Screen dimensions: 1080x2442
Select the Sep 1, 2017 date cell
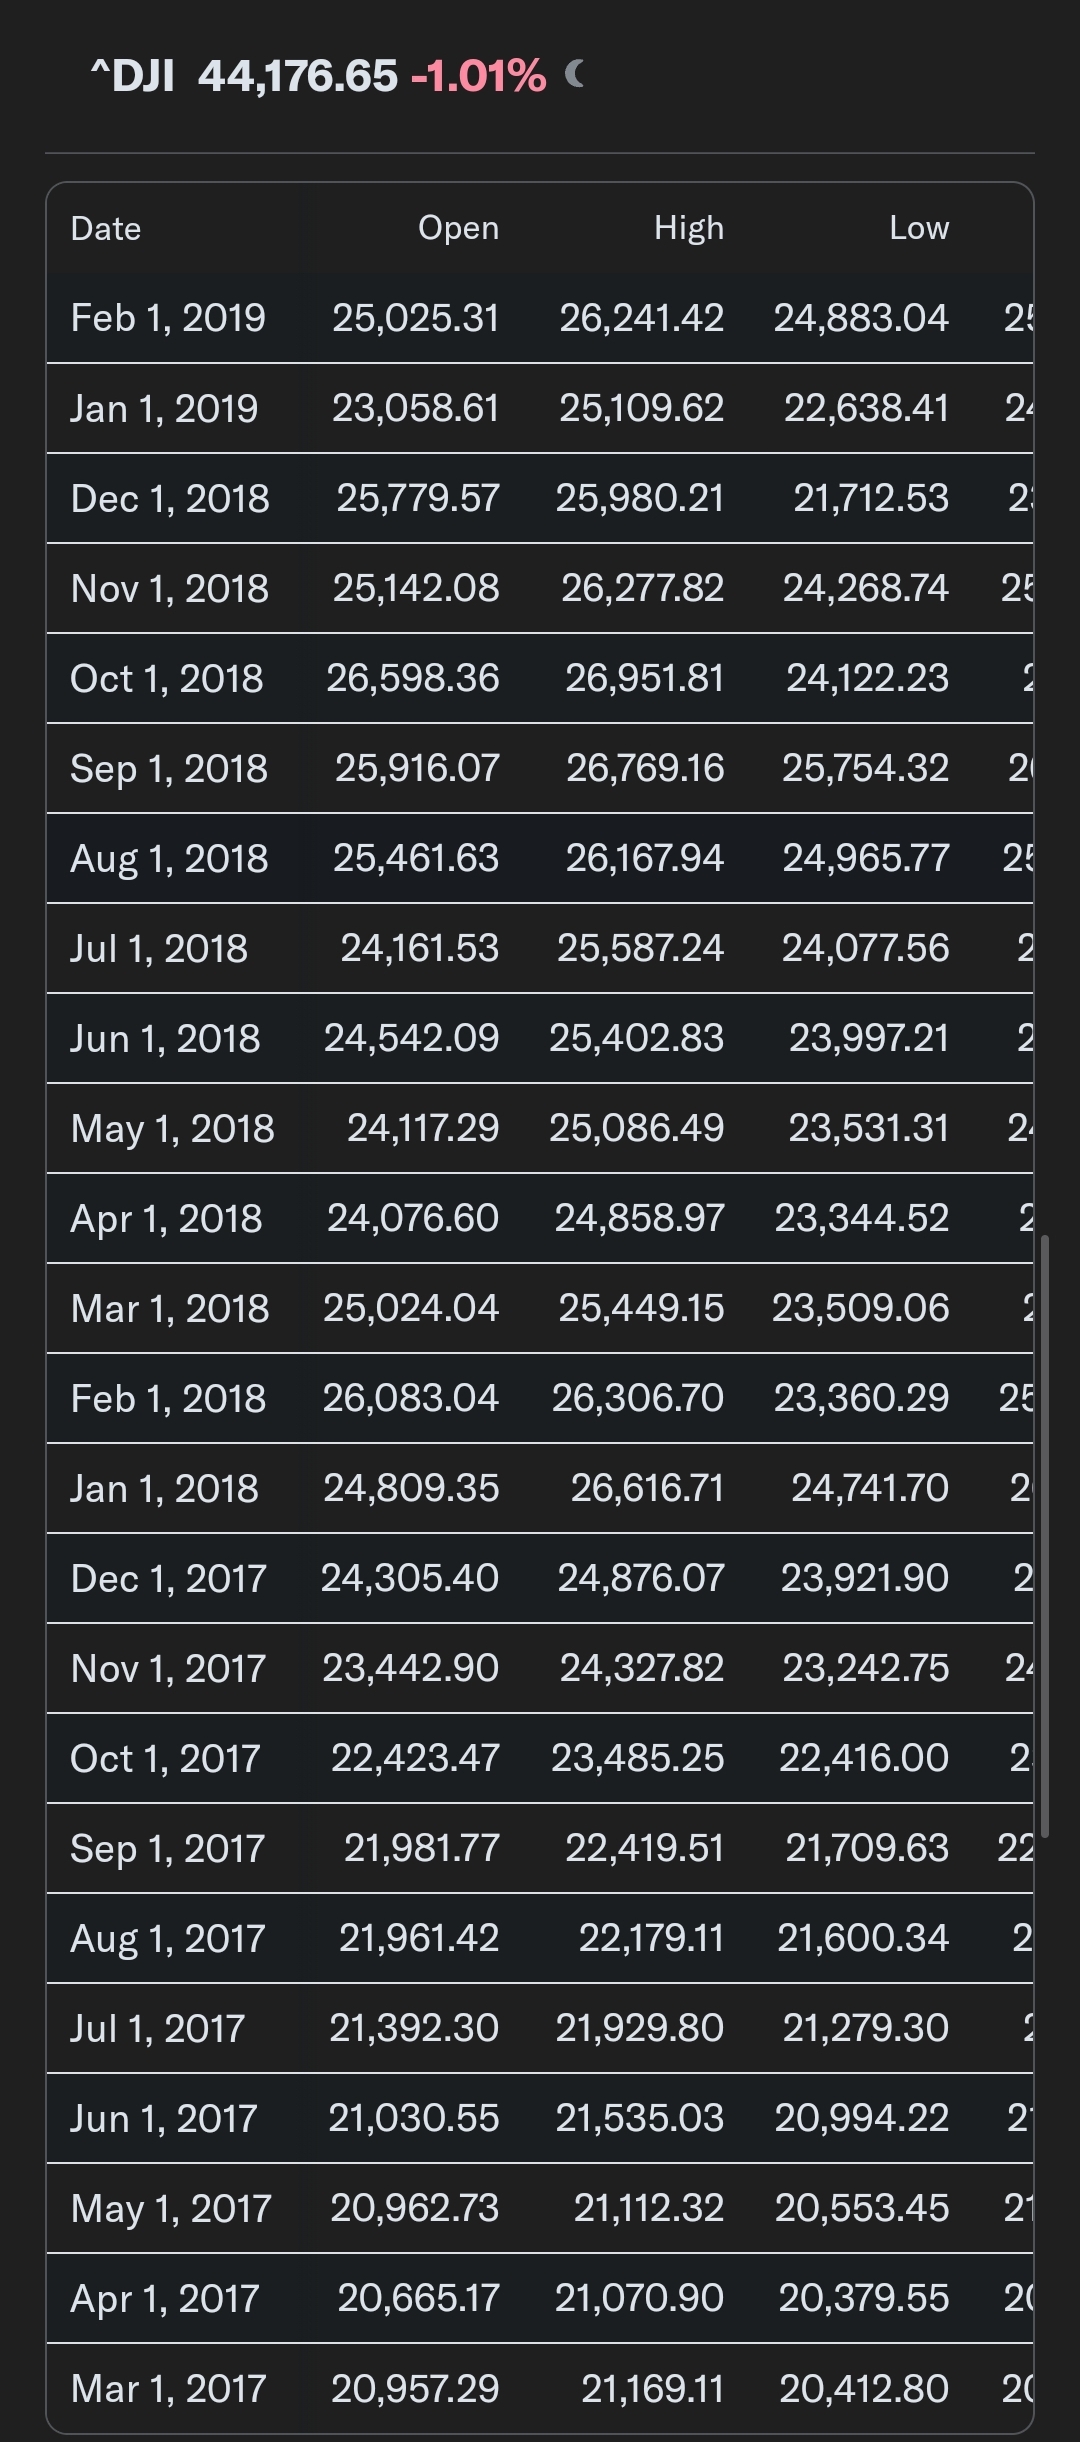point(168,1849)
